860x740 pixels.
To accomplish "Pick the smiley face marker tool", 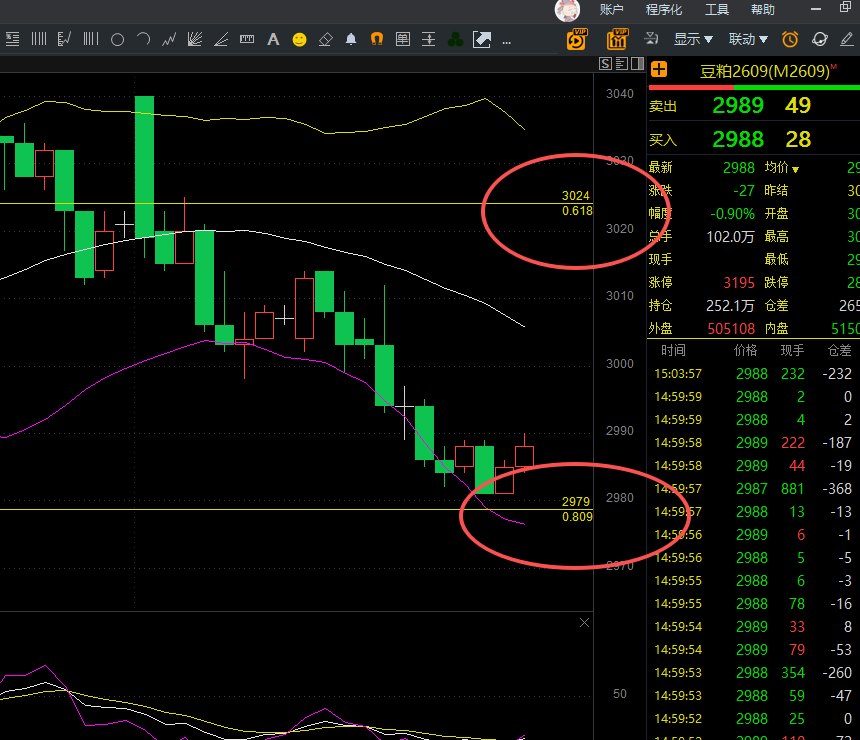I will click(x=299, y=39).
